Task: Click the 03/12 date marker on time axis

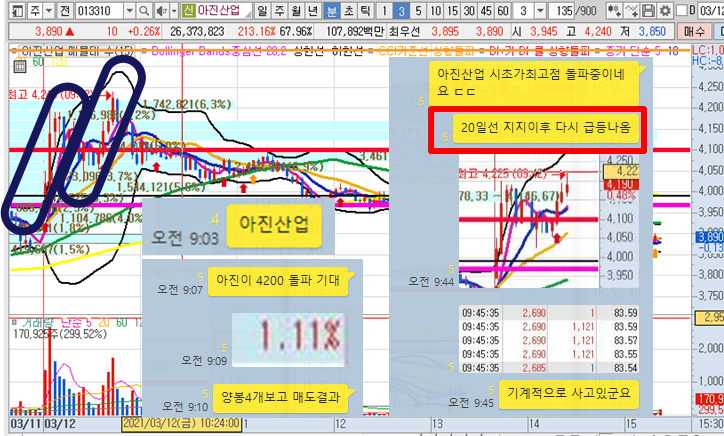Action: 60,424
